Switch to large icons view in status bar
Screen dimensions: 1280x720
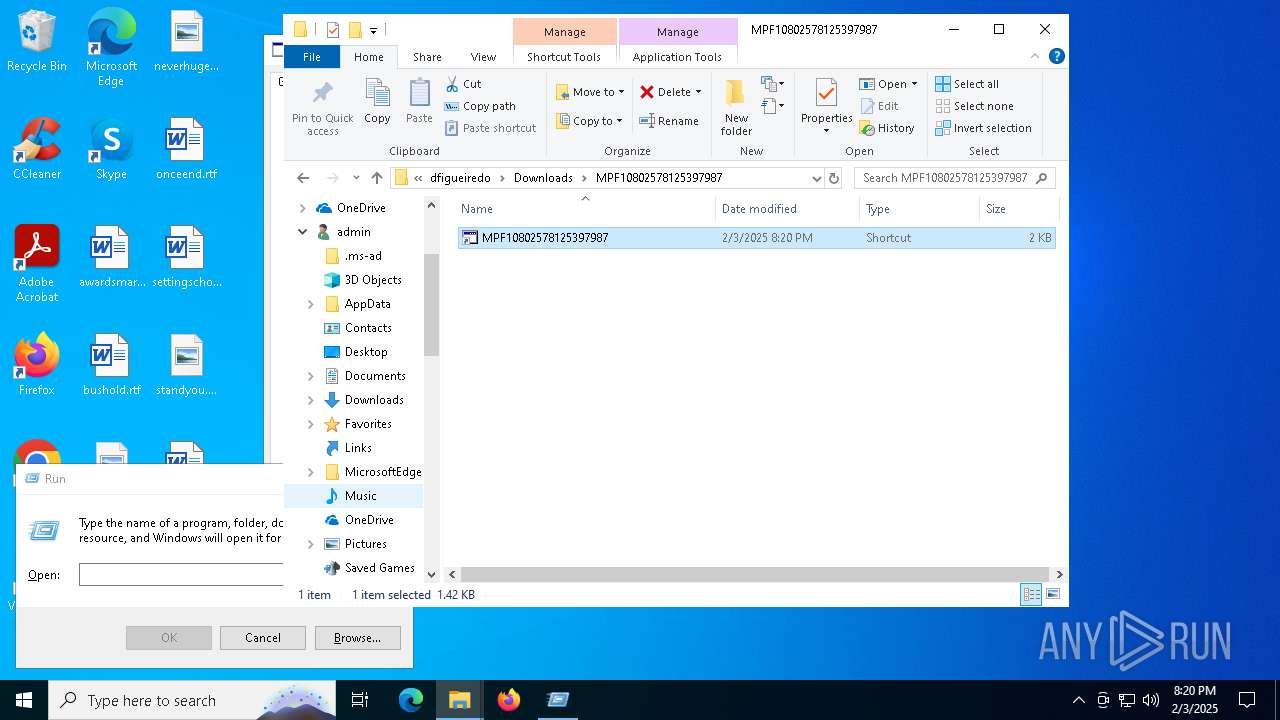click(x=1052, y=594)
